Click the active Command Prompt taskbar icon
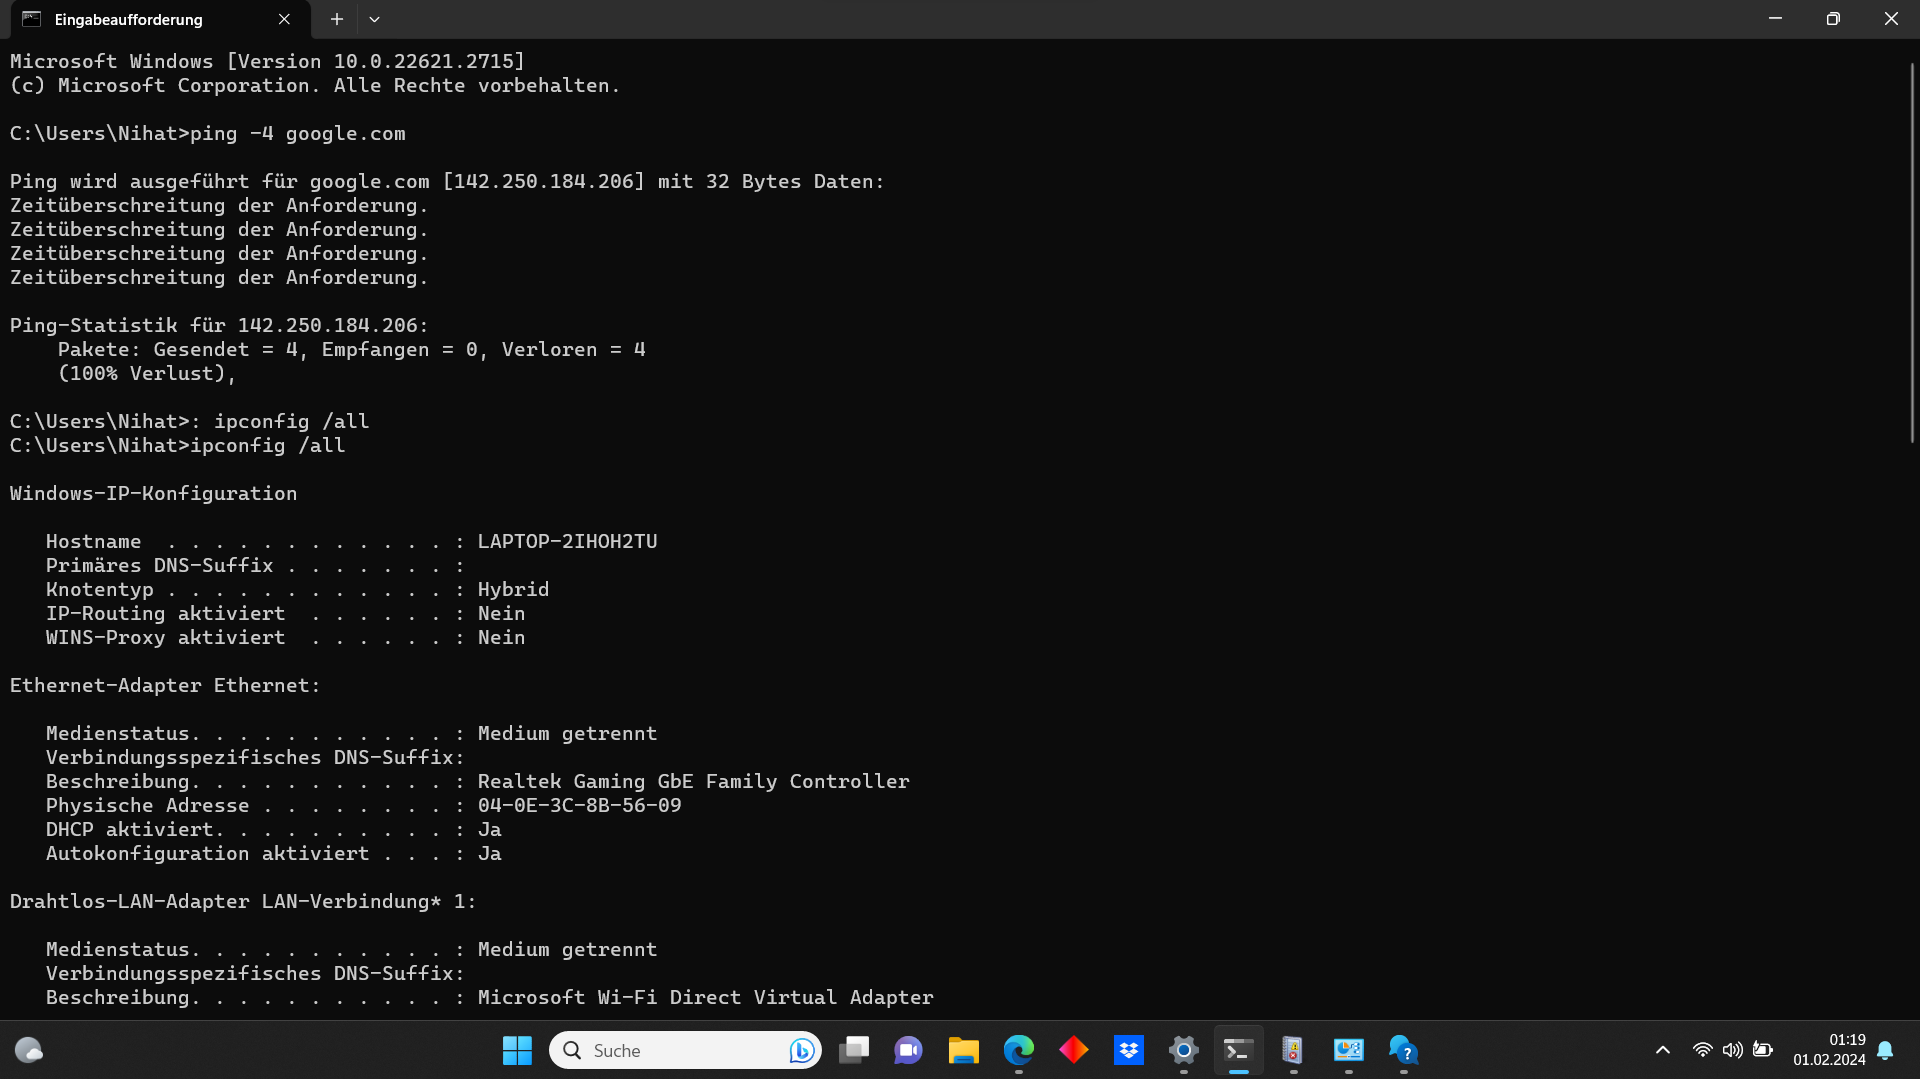The width and height of the screenshot is (1920, 1079). tap(1238, 1050)
